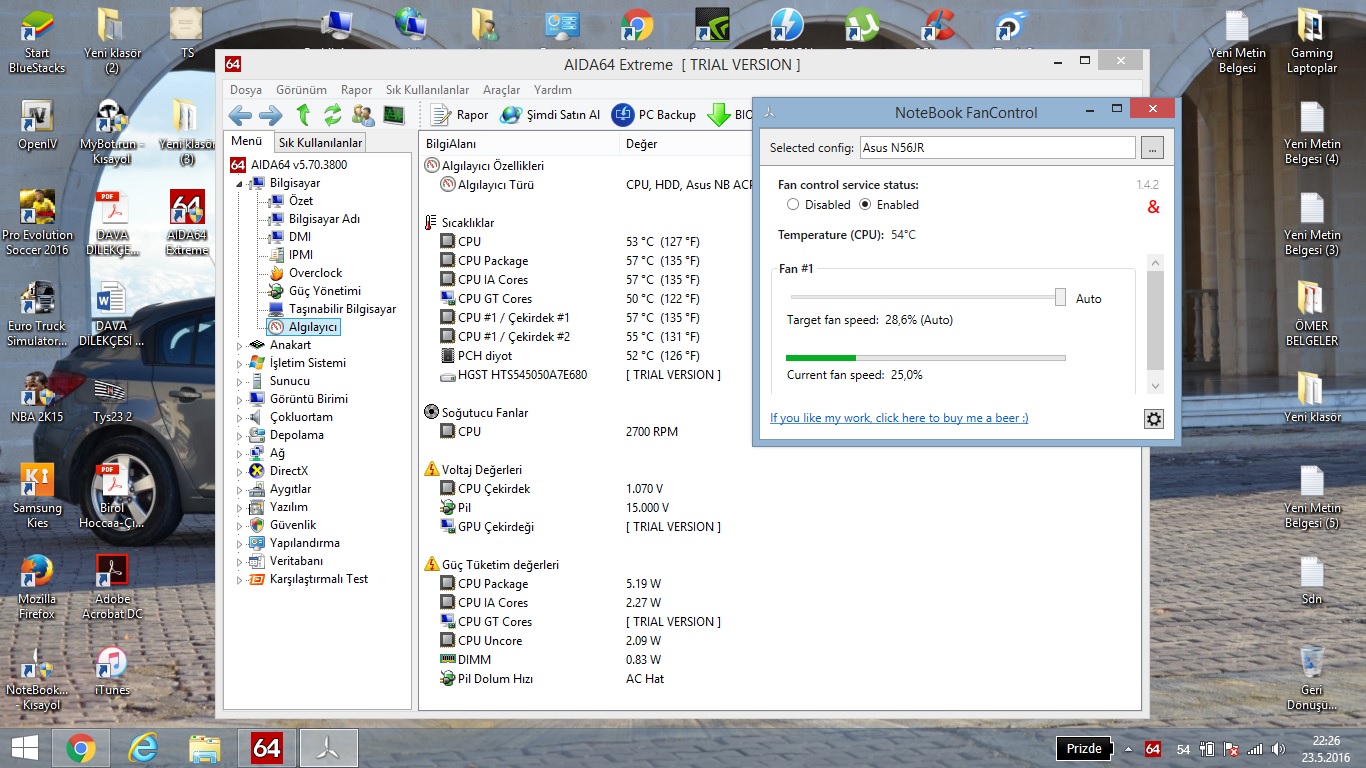Open the Rapor menu in menu bar
This screenshot has width=1366, height=768.
(356, 90)
